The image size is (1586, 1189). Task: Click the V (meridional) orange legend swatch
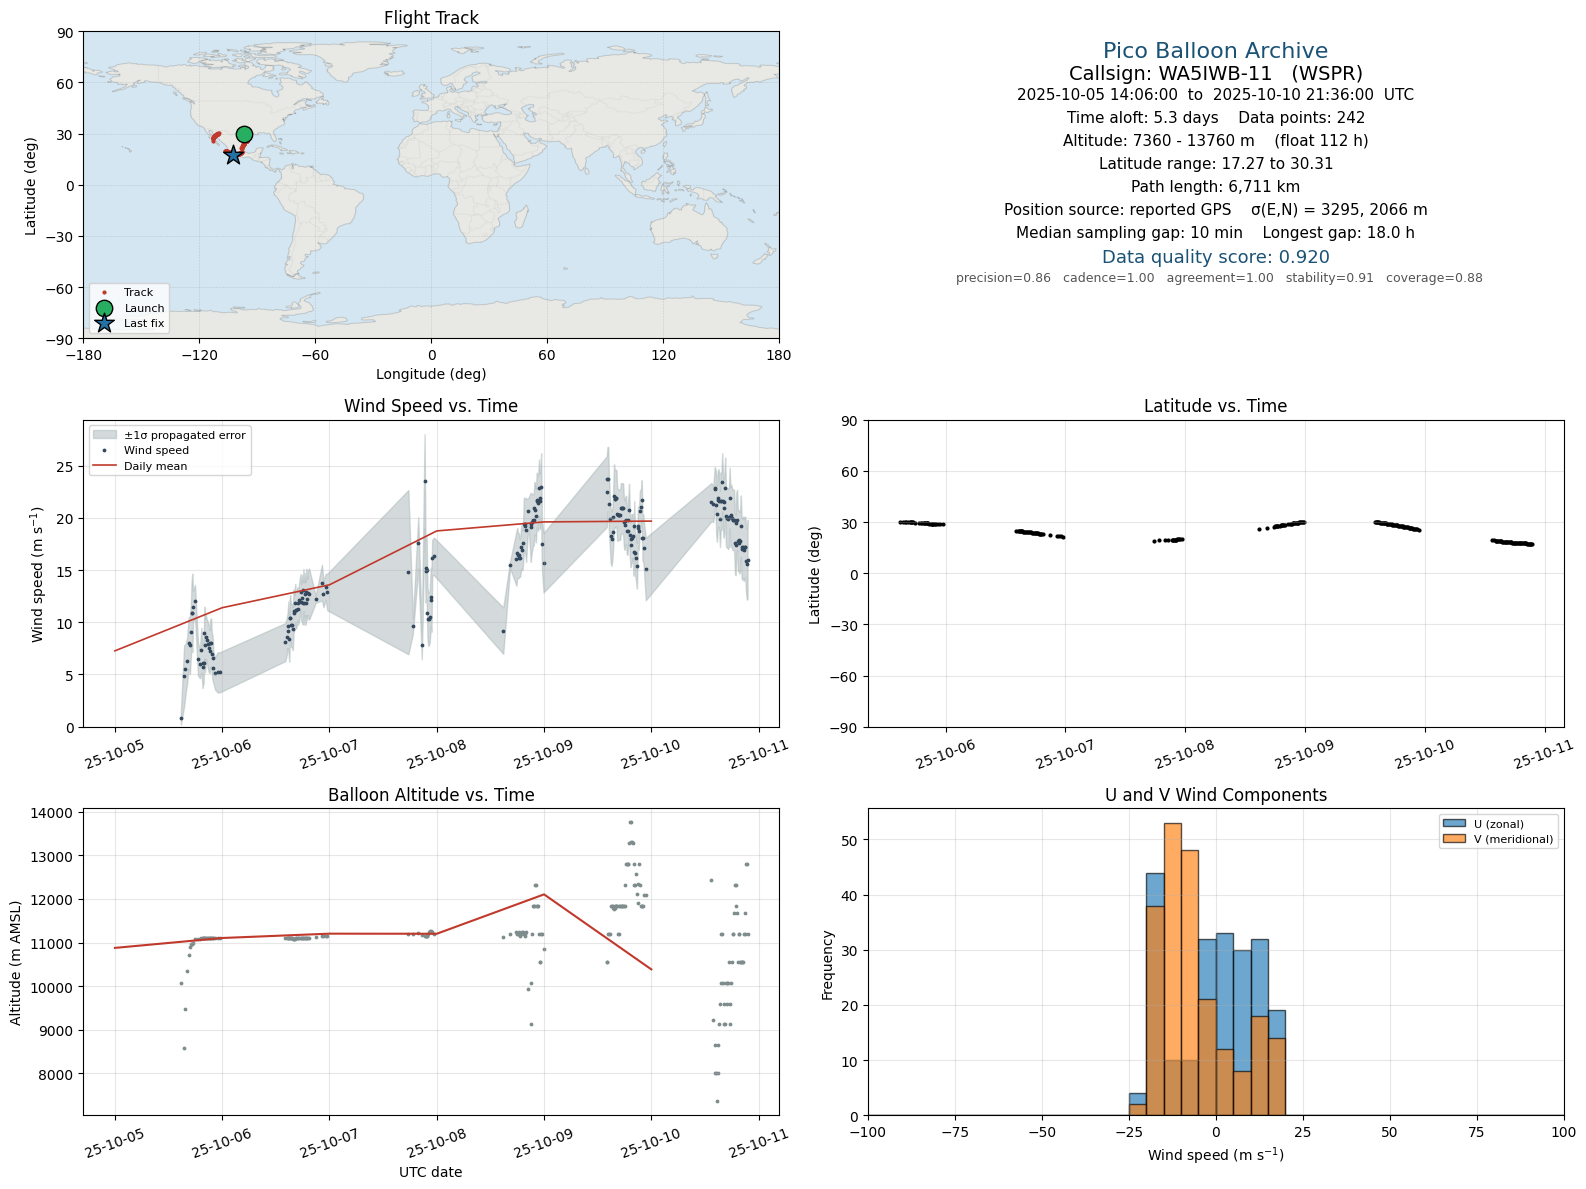tap(1454, 839)
